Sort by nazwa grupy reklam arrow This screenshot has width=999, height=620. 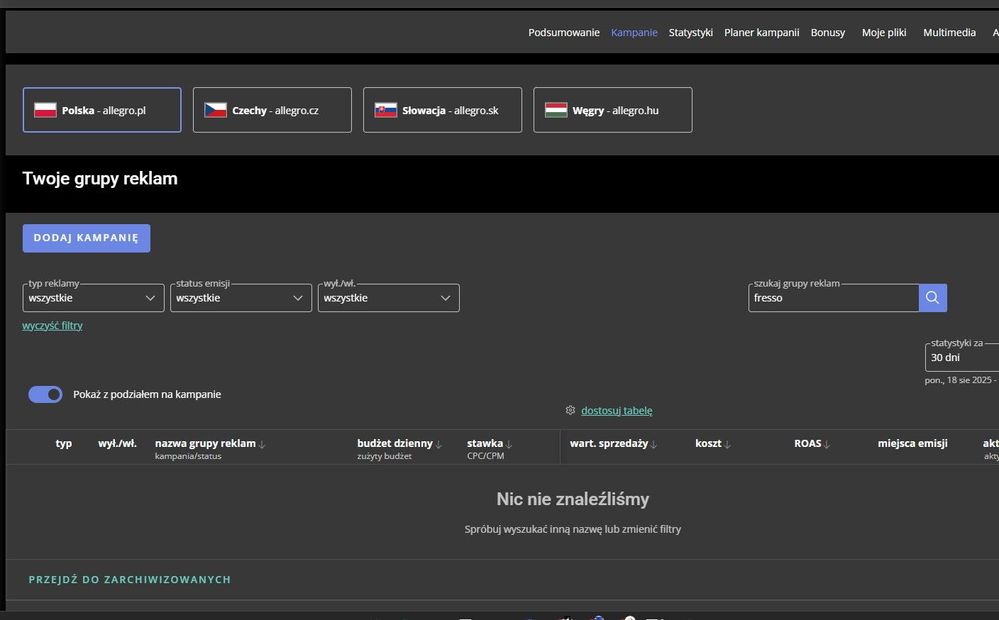[262, 444]
